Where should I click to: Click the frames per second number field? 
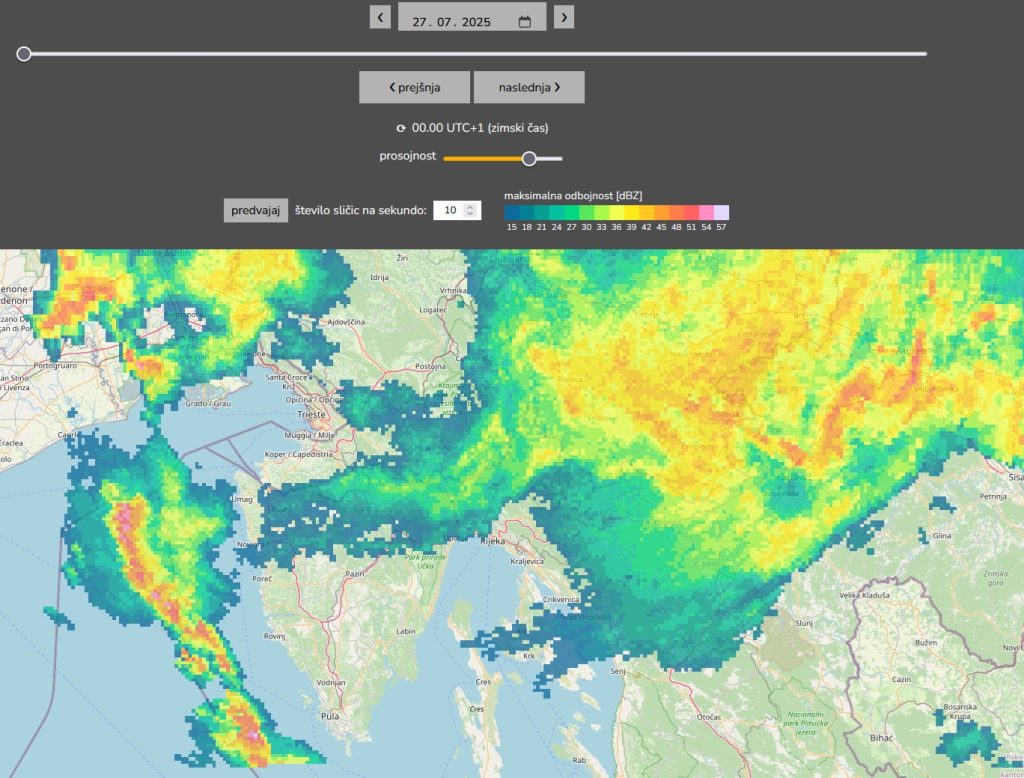(451, 210)
